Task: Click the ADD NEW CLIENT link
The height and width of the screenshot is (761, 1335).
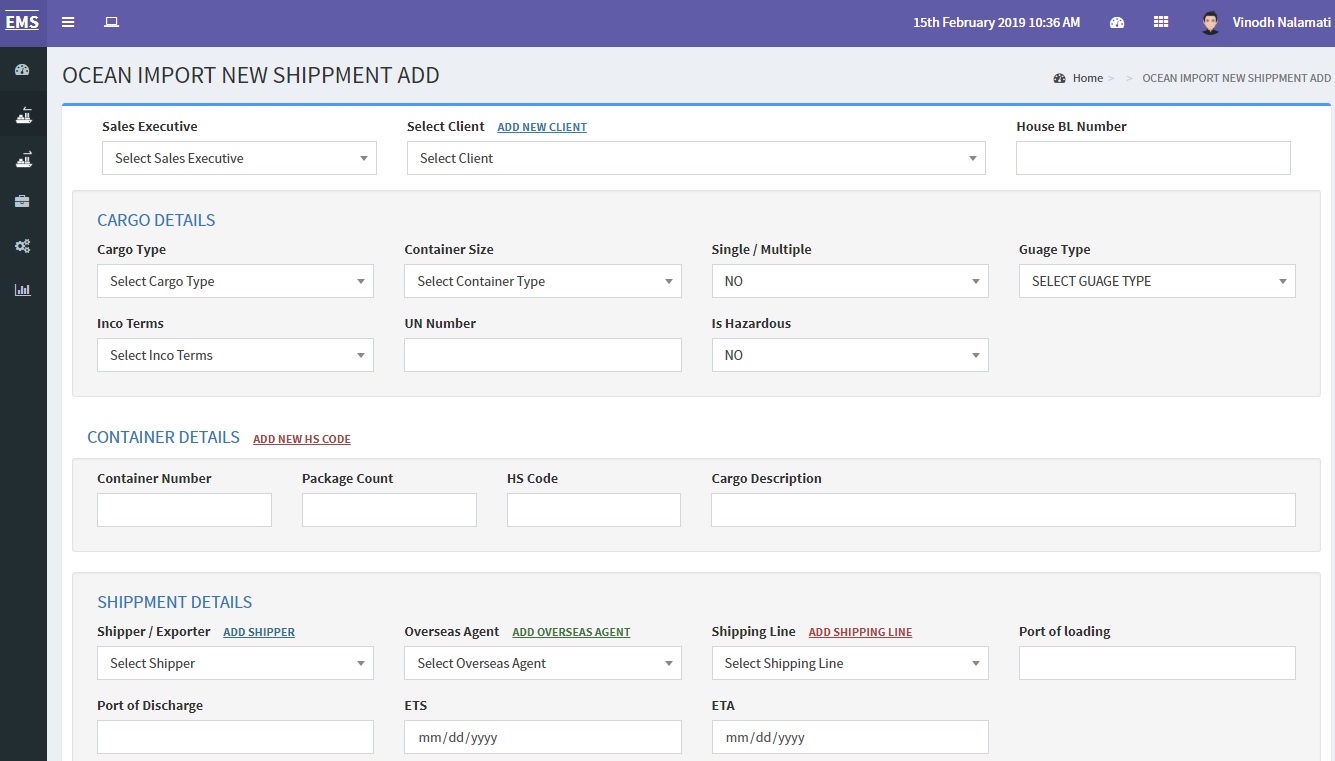Action: [x=542, y=127]
